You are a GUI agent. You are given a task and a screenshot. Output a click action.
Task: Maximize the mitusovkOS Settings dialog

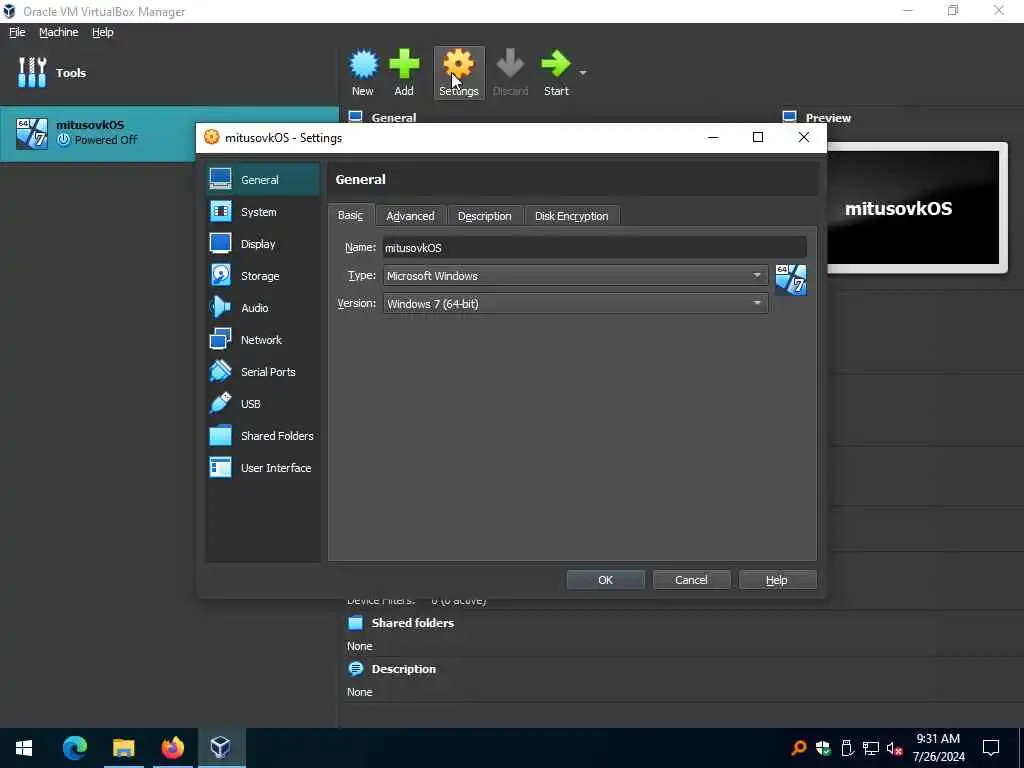[x=758, y=137]
